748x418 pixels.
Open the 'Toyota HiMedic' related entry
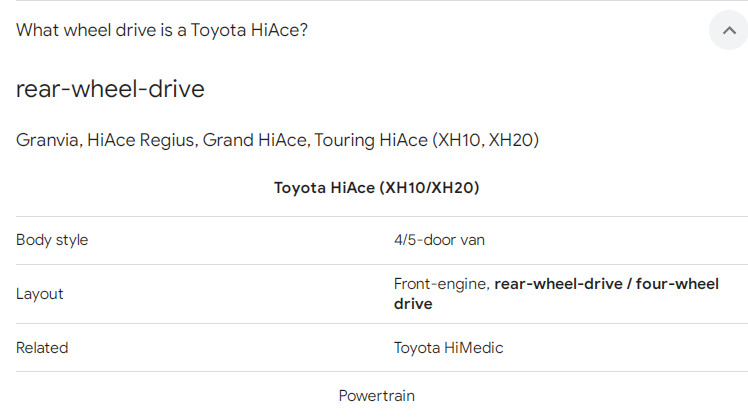click(448, 348)
